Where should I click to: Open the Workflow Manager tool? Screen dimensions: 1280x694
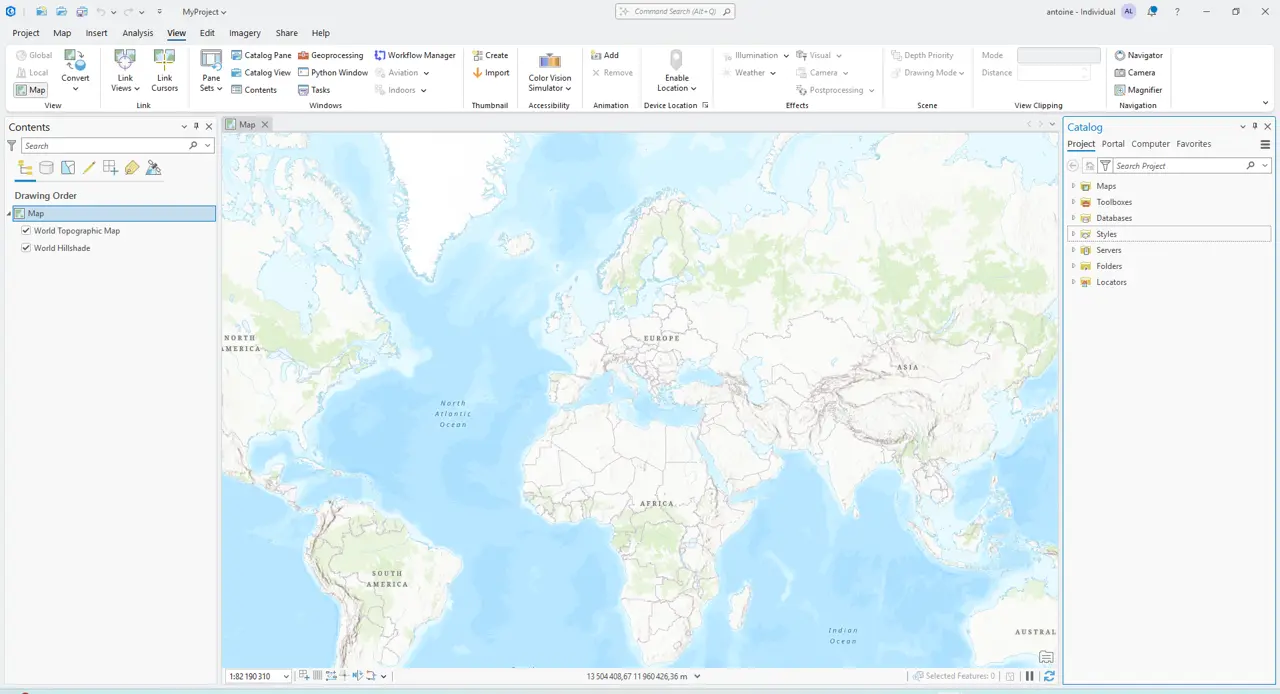(414, 55)
